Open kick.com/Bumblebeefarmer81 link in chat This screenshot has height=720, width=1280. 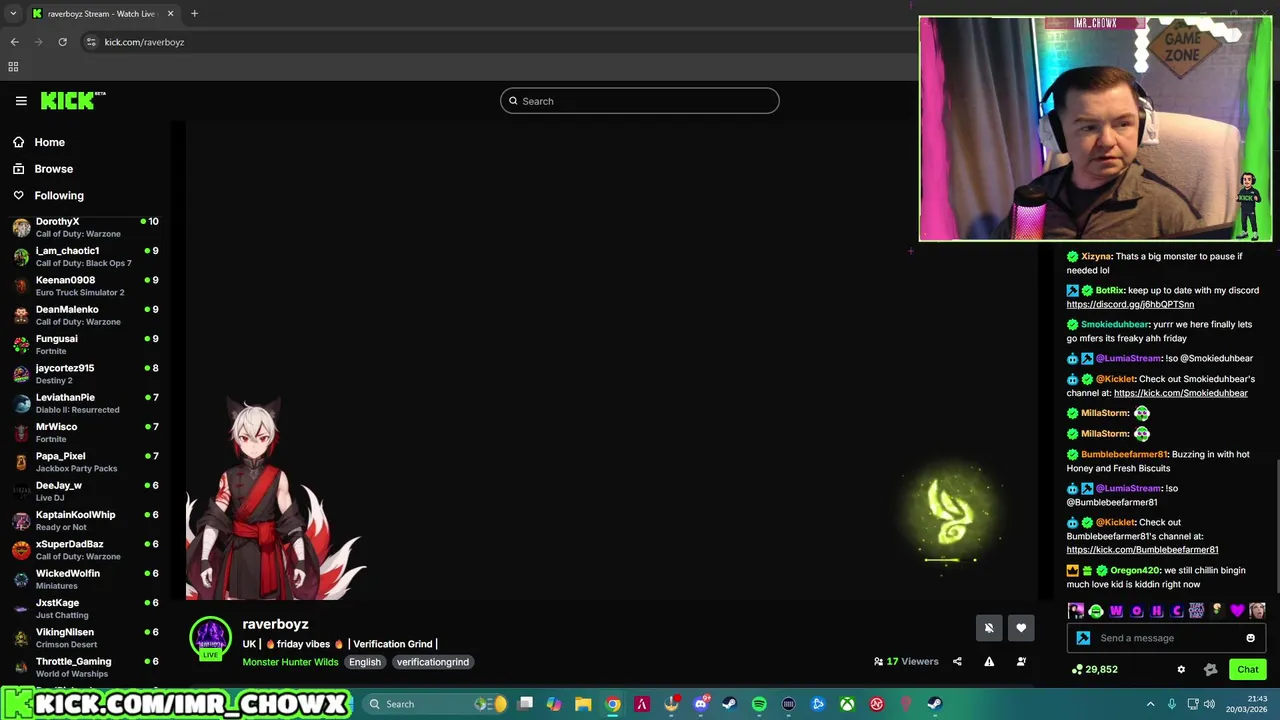coord(1142,549)
